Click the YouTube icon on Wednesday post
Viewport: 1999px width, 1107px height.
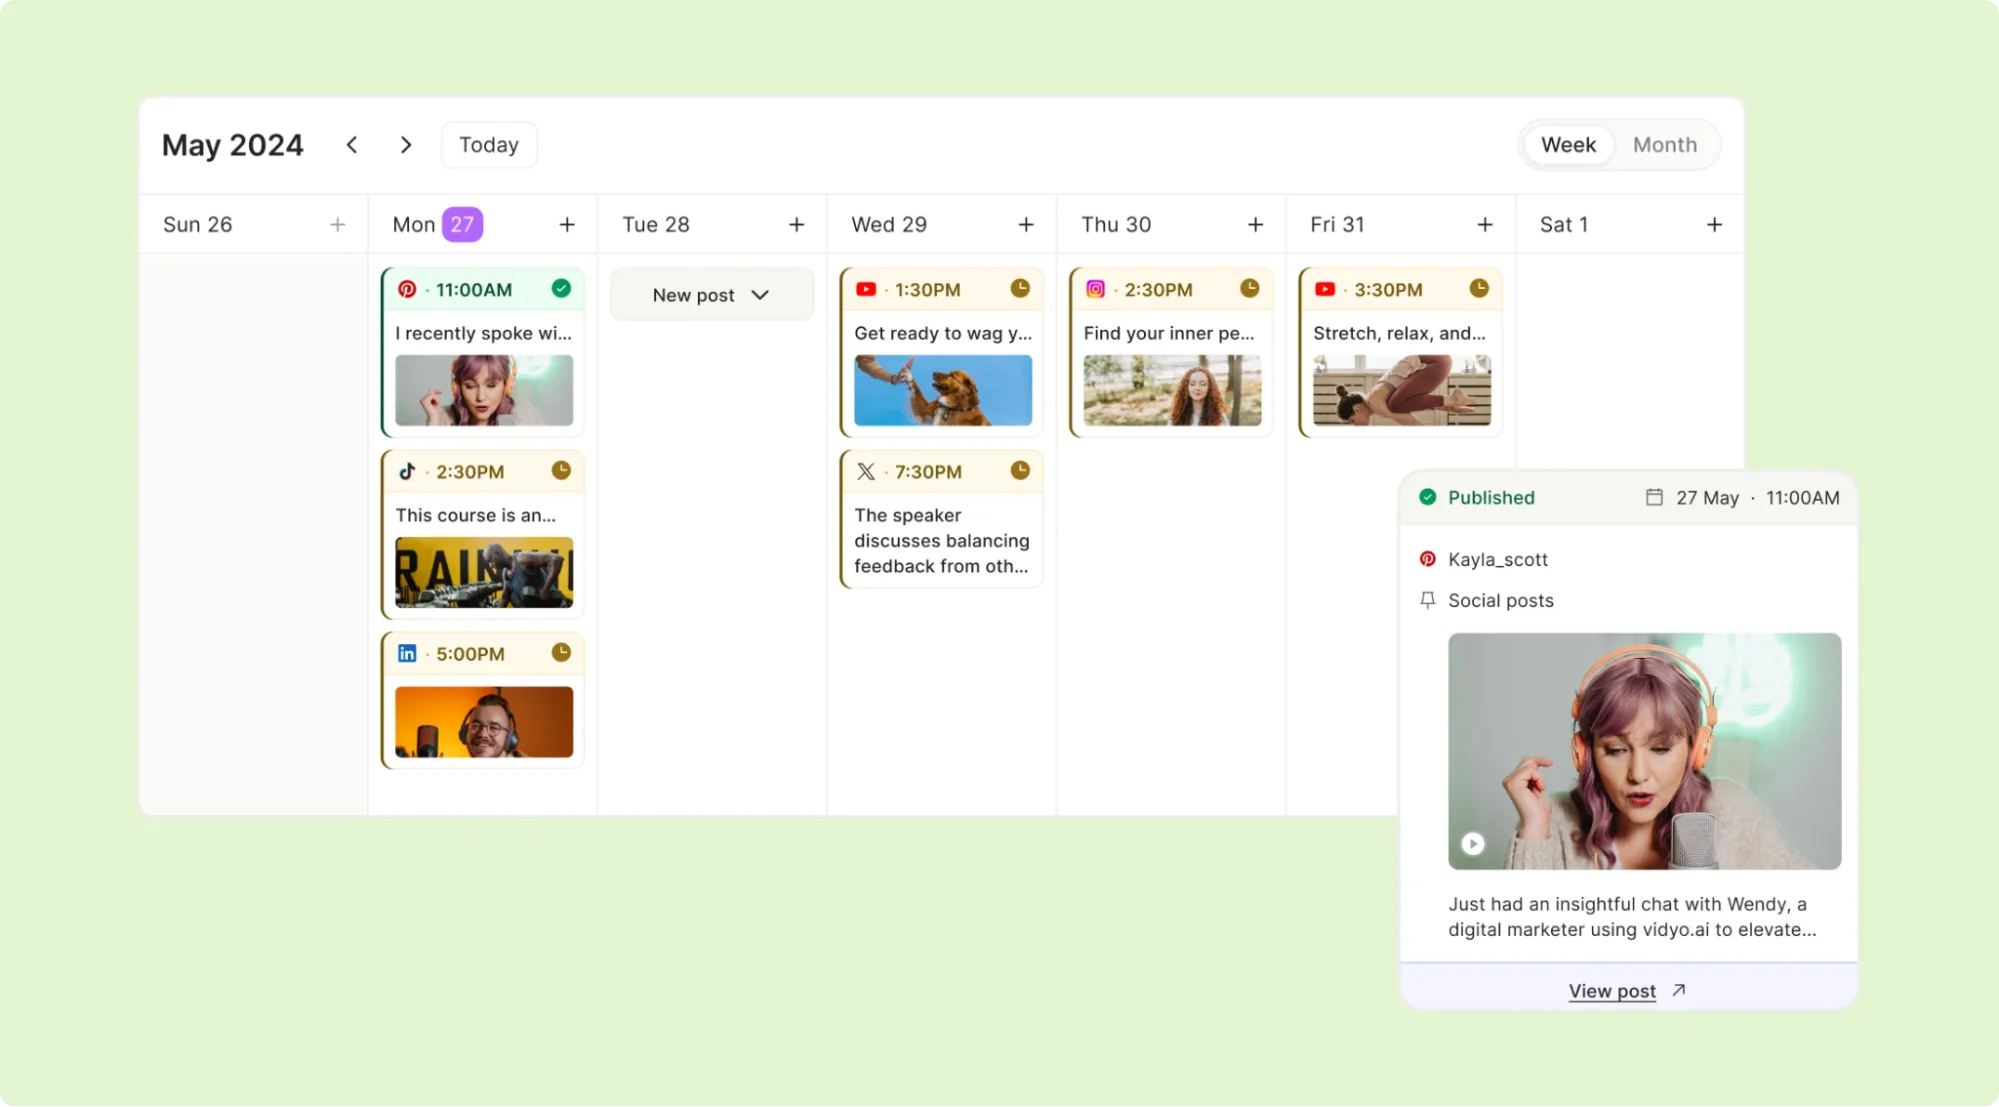pyautogui.click(x=865, y=289)
